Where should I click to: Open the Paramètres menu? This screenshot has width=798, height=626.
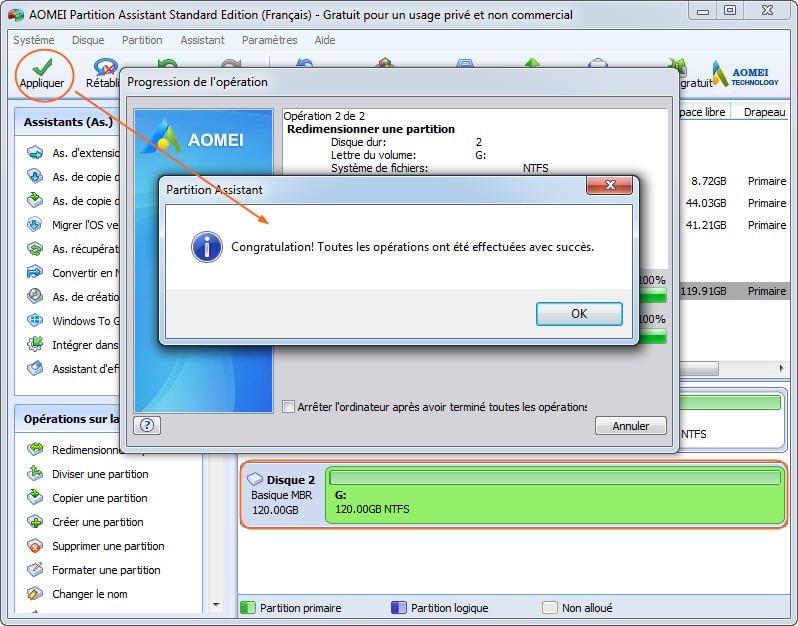pos(269,40)
